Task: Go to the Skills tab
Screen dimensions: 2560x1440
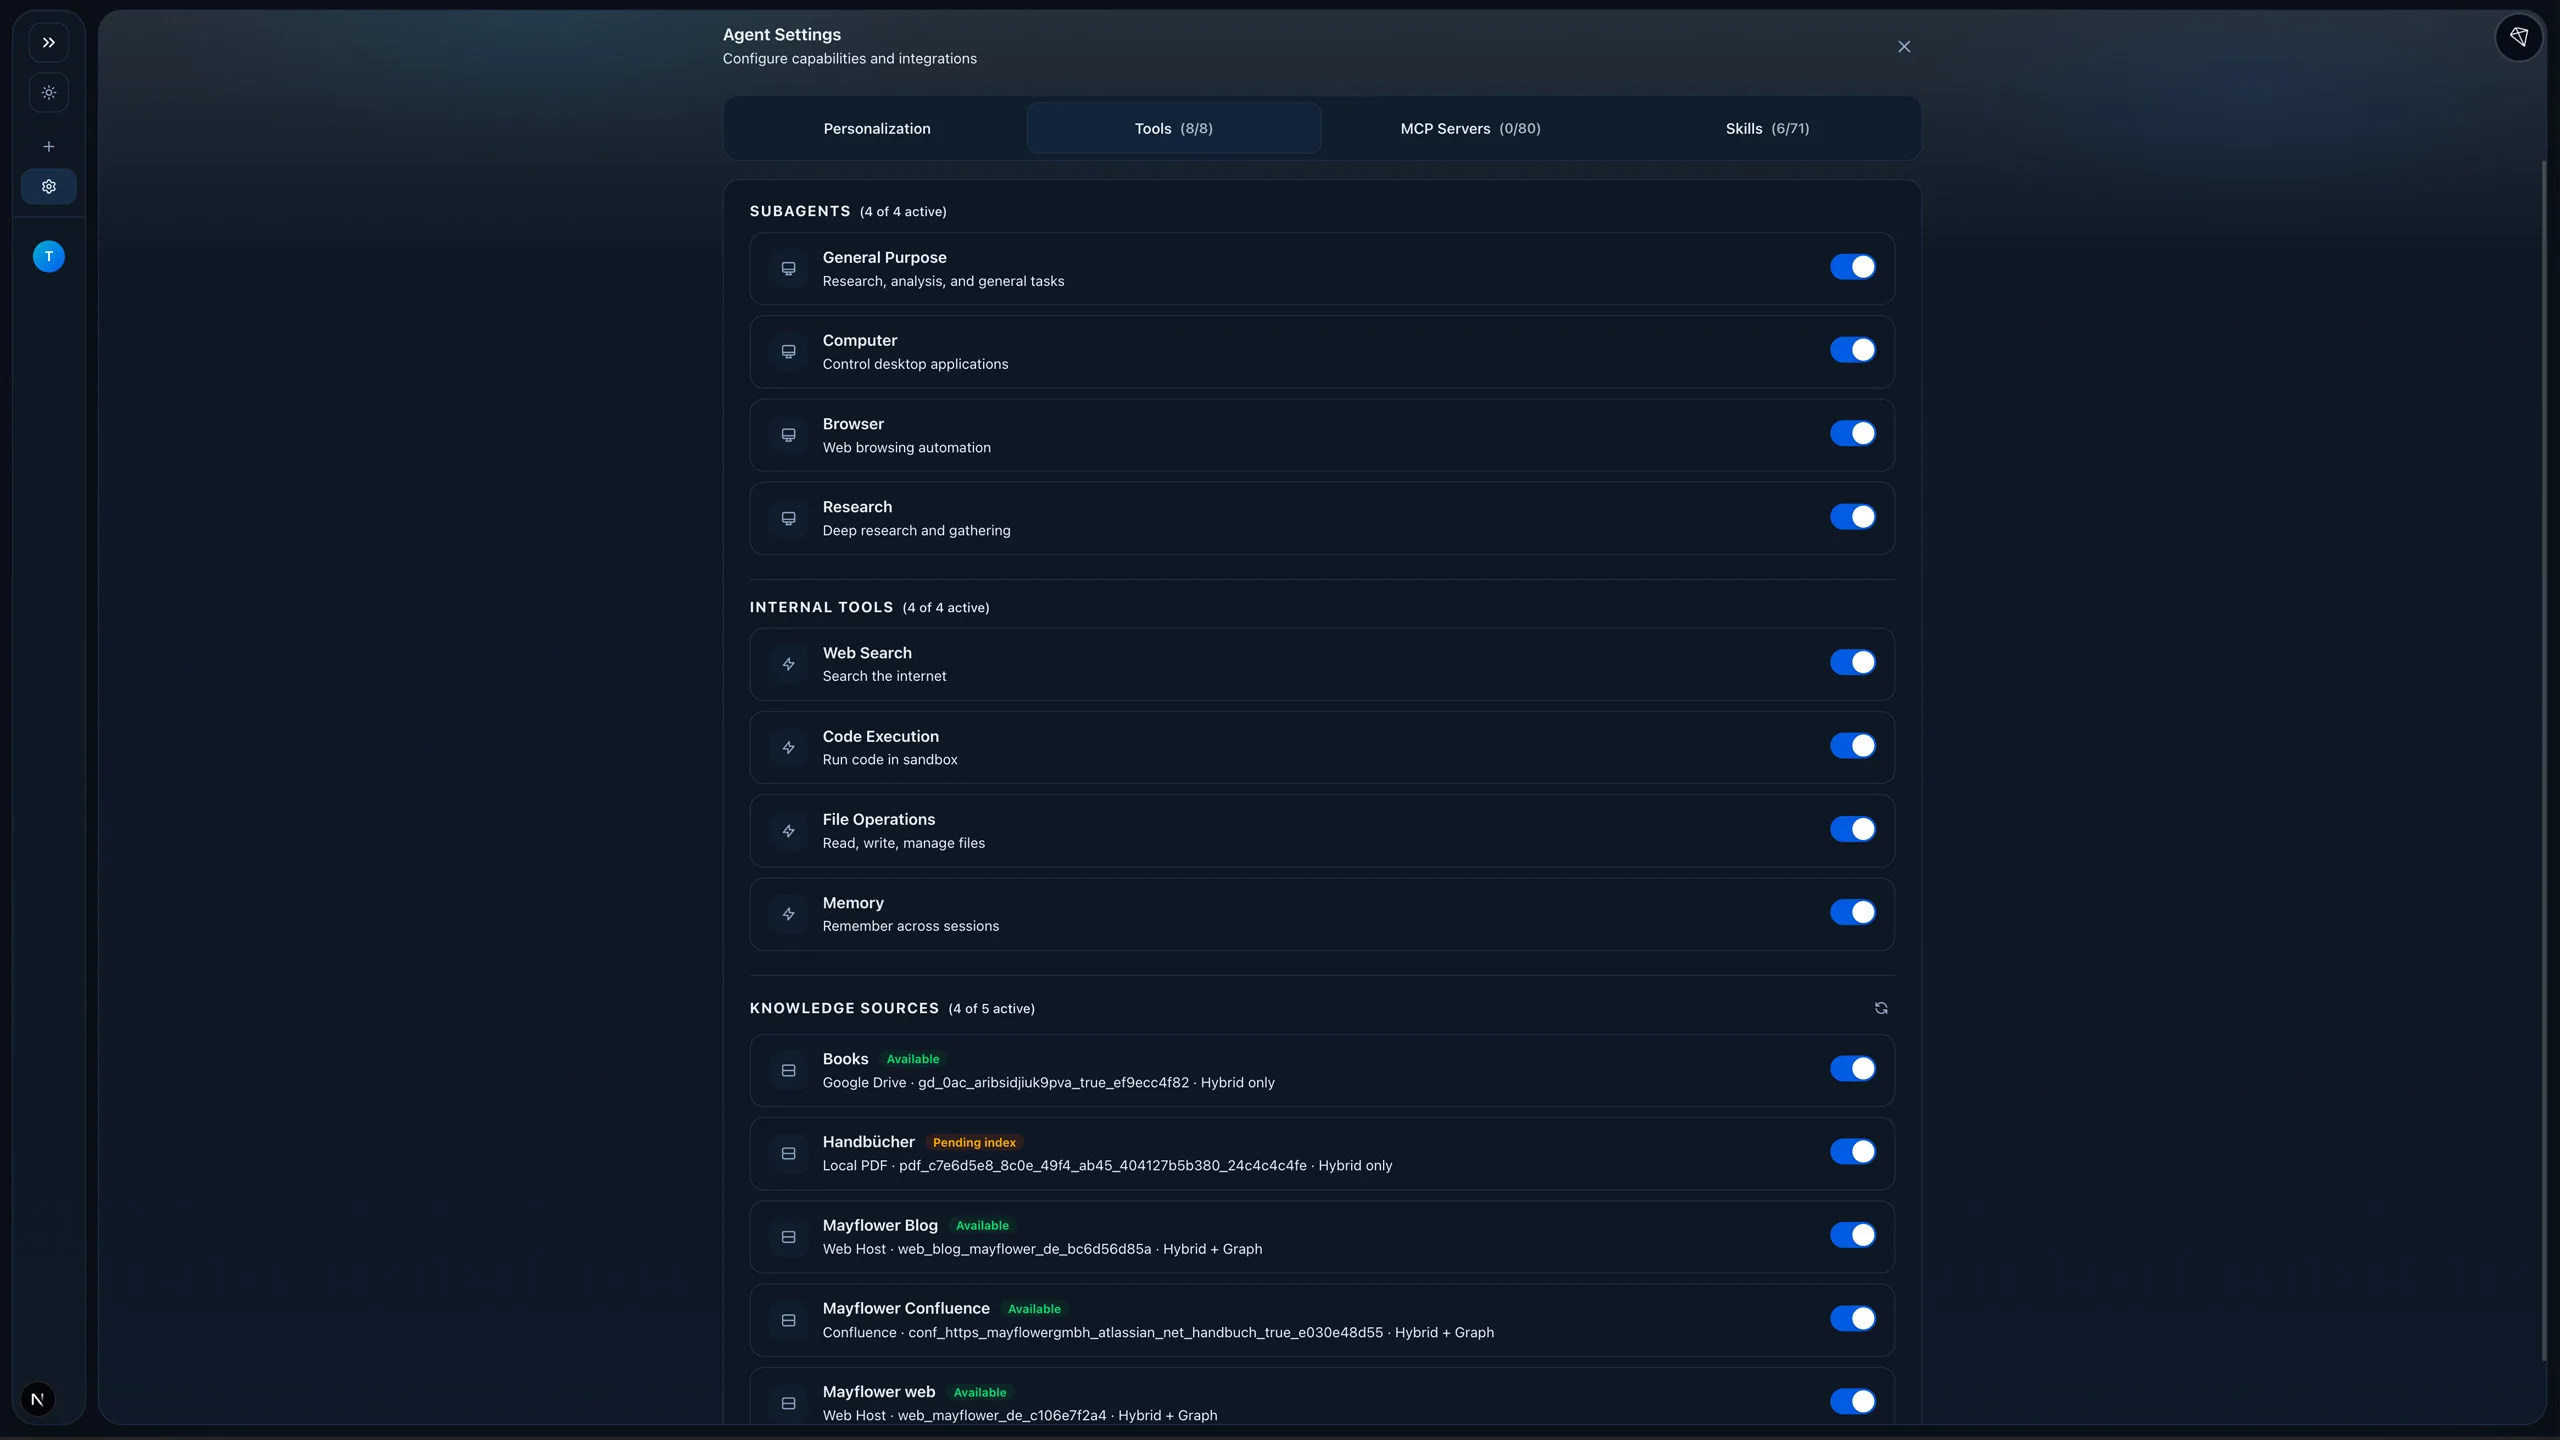Action: click(1766, 128)
